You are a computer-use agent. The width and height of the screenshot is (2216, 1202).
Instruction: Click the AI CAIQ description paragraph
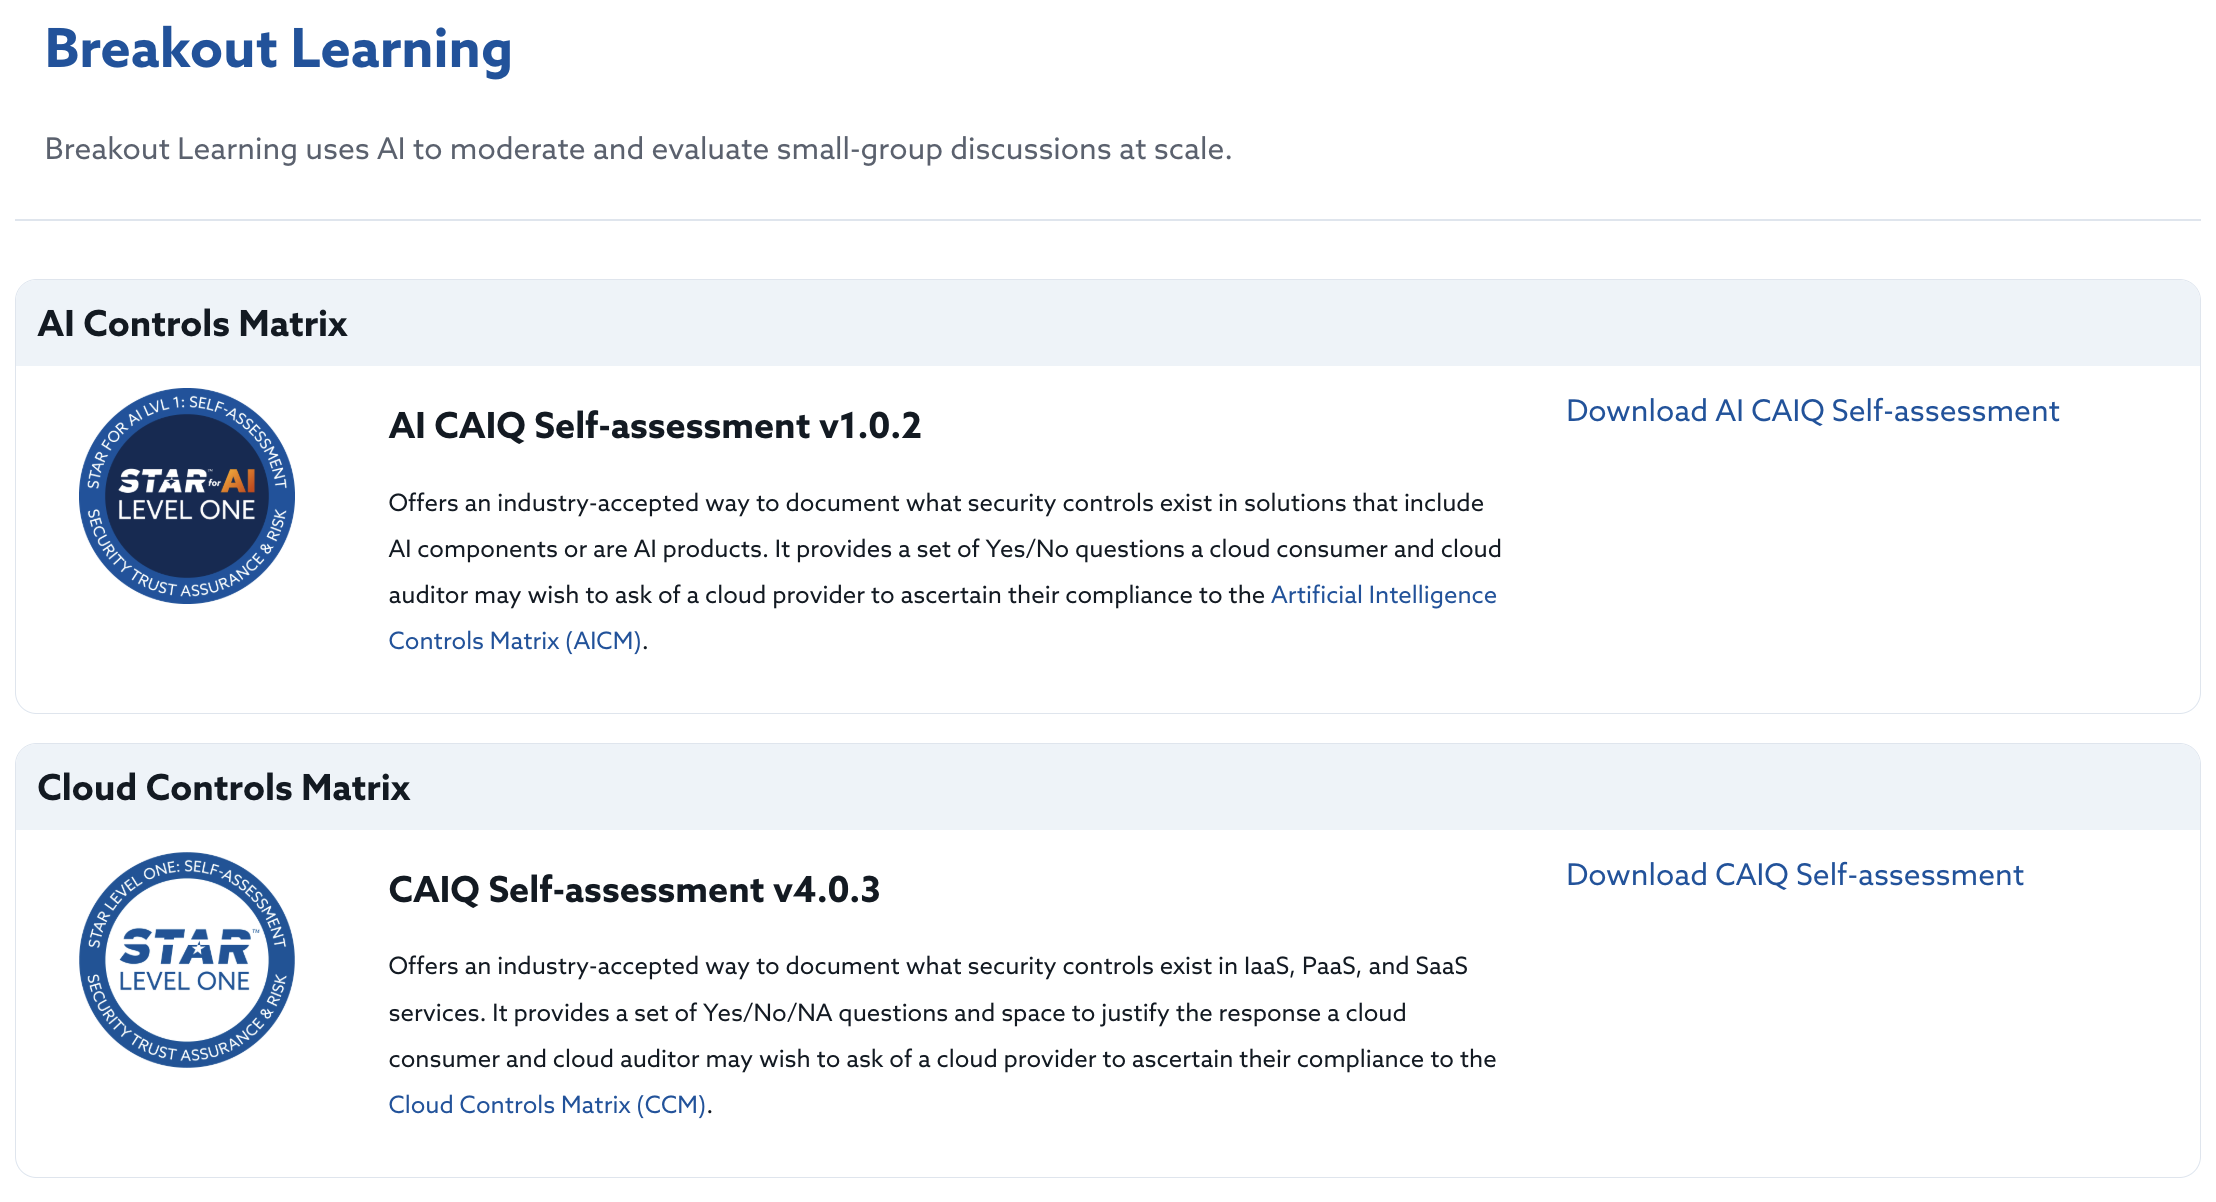[935, 549]
